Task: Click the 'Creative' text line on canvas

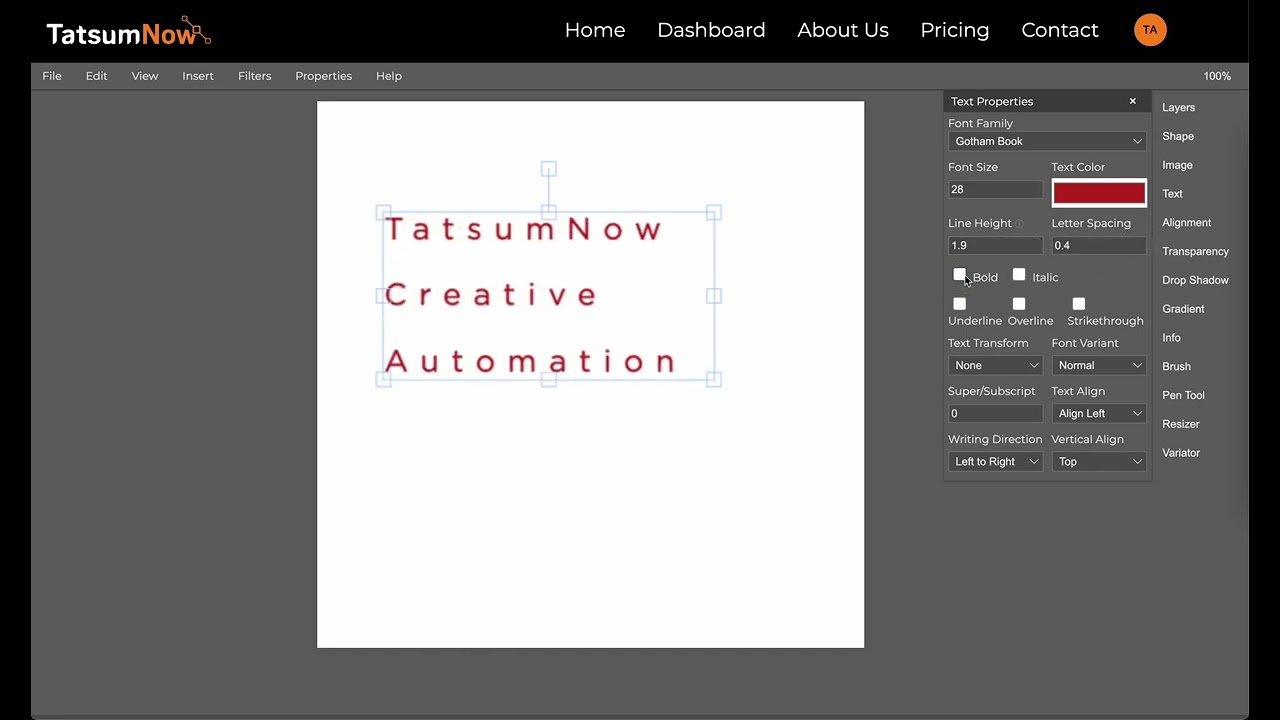Action: 491,295
